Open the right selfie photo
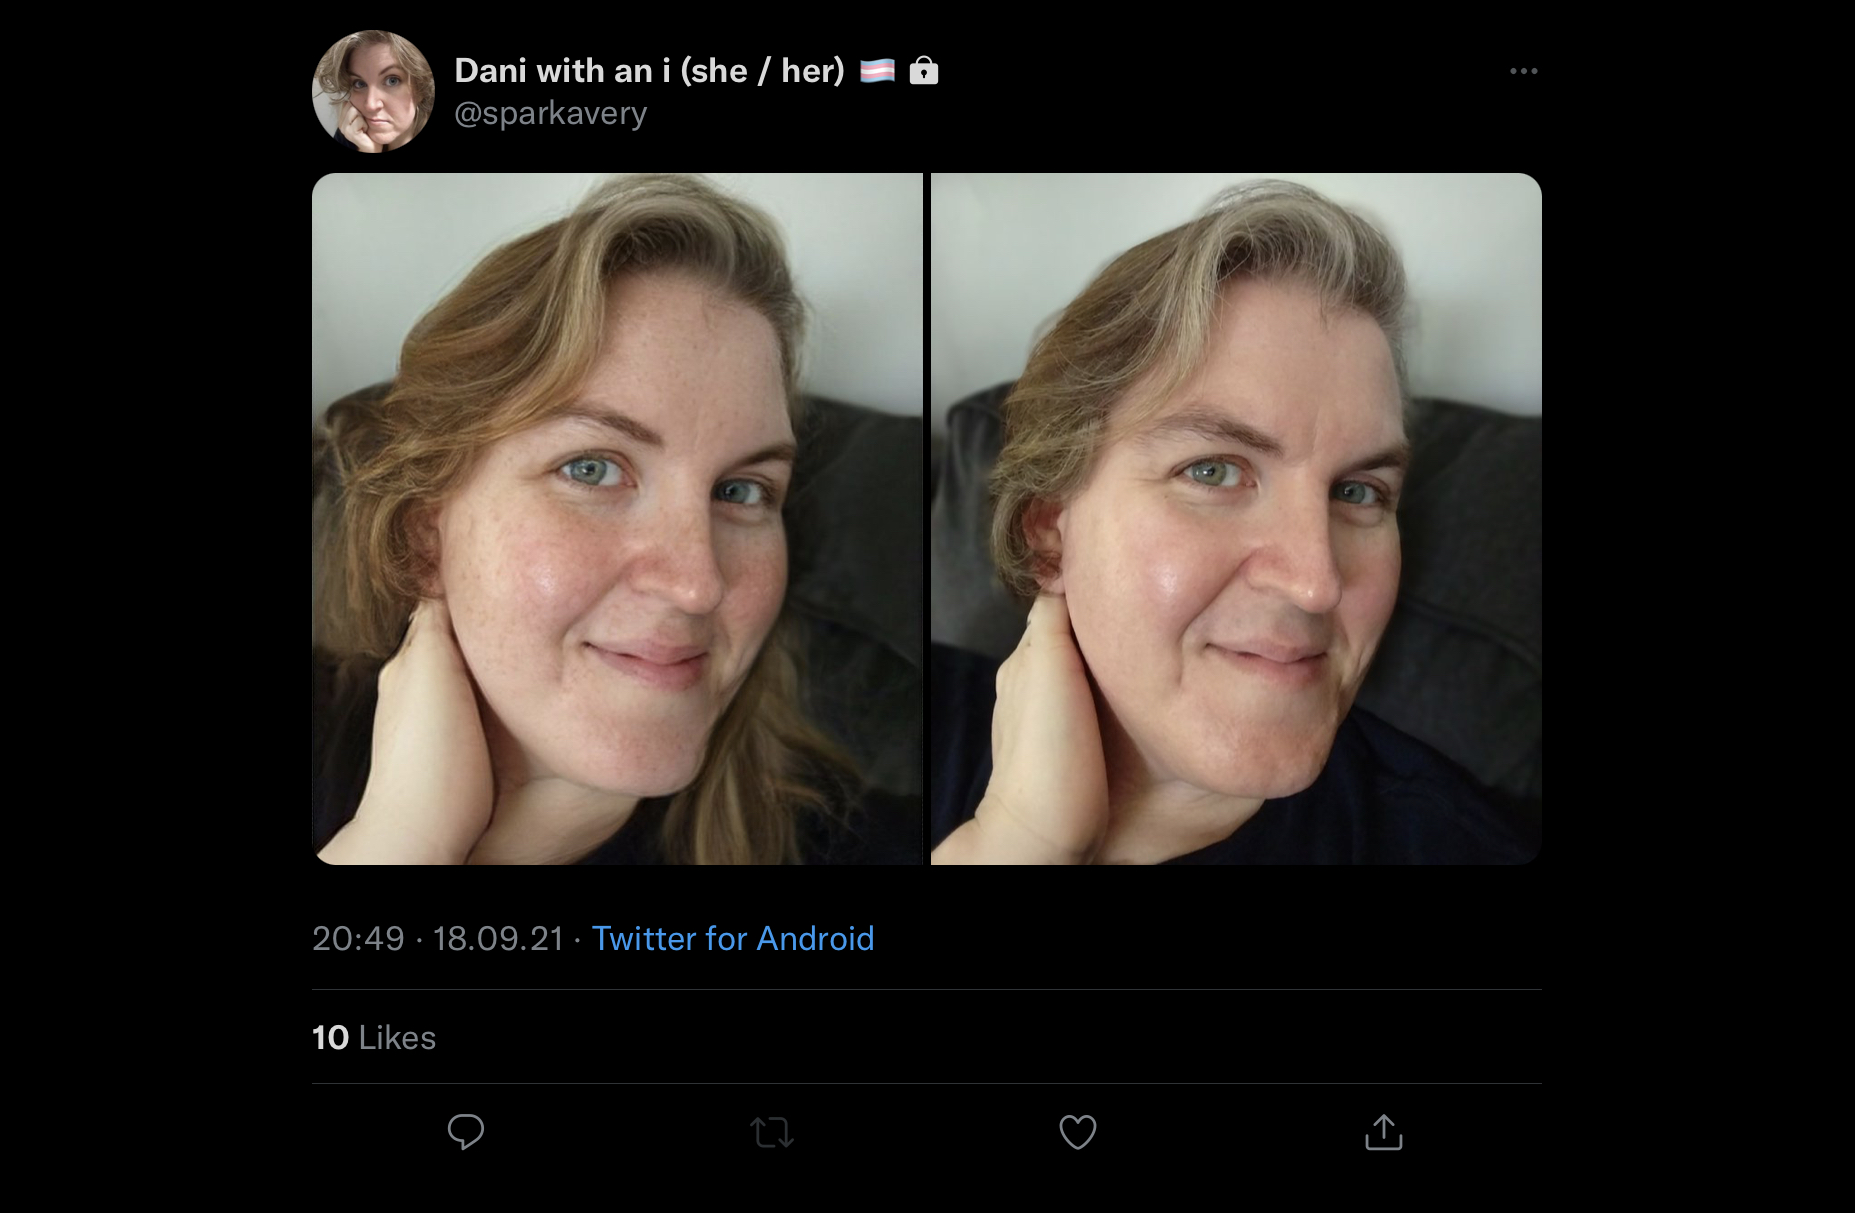This screenshot has height=1213, width=1855. [x=1236, y=519]
